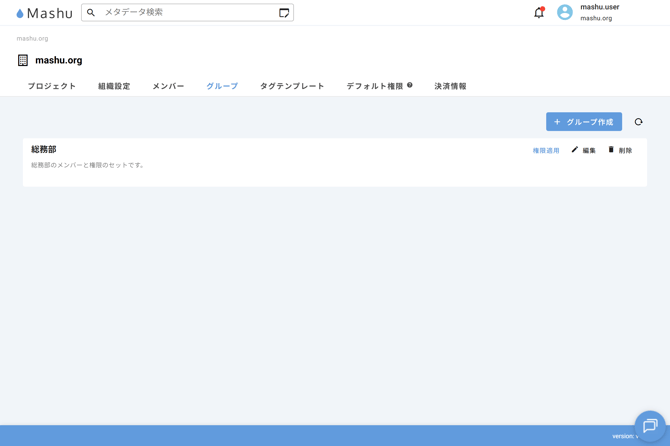Open the 決済情報 tab
This screenshot has width=670, height=446.
point(450,86)
